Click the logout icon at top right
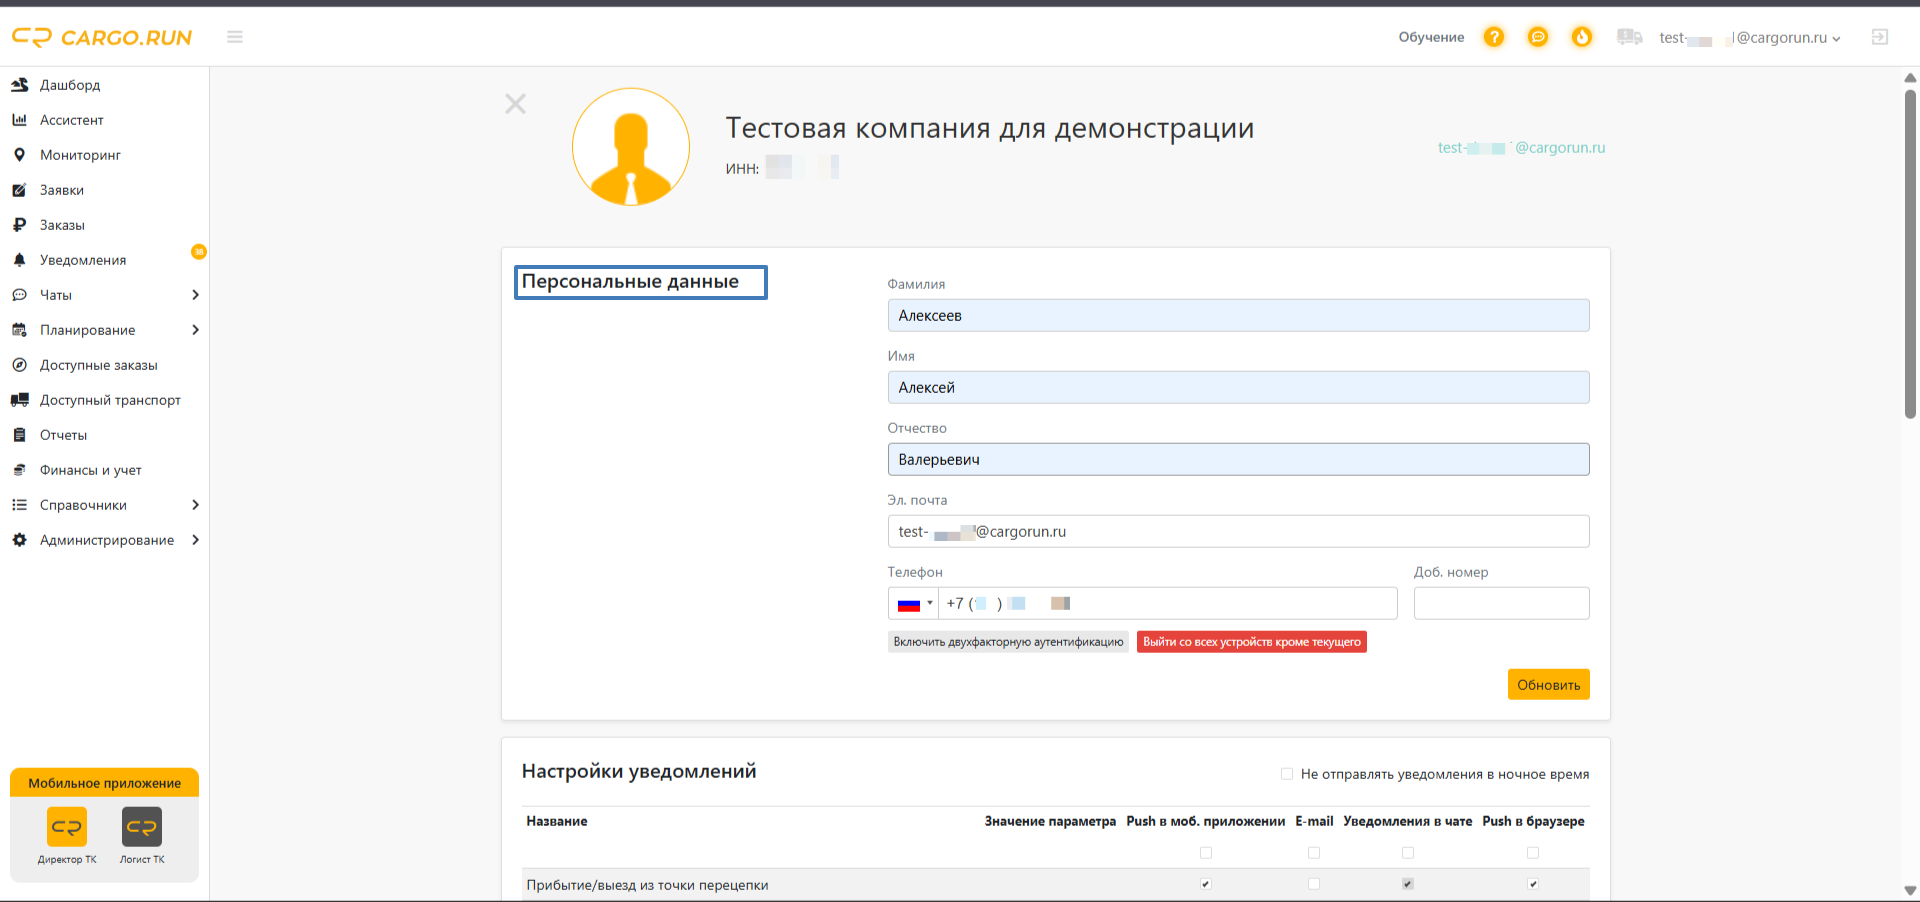 pos(1880,37)
